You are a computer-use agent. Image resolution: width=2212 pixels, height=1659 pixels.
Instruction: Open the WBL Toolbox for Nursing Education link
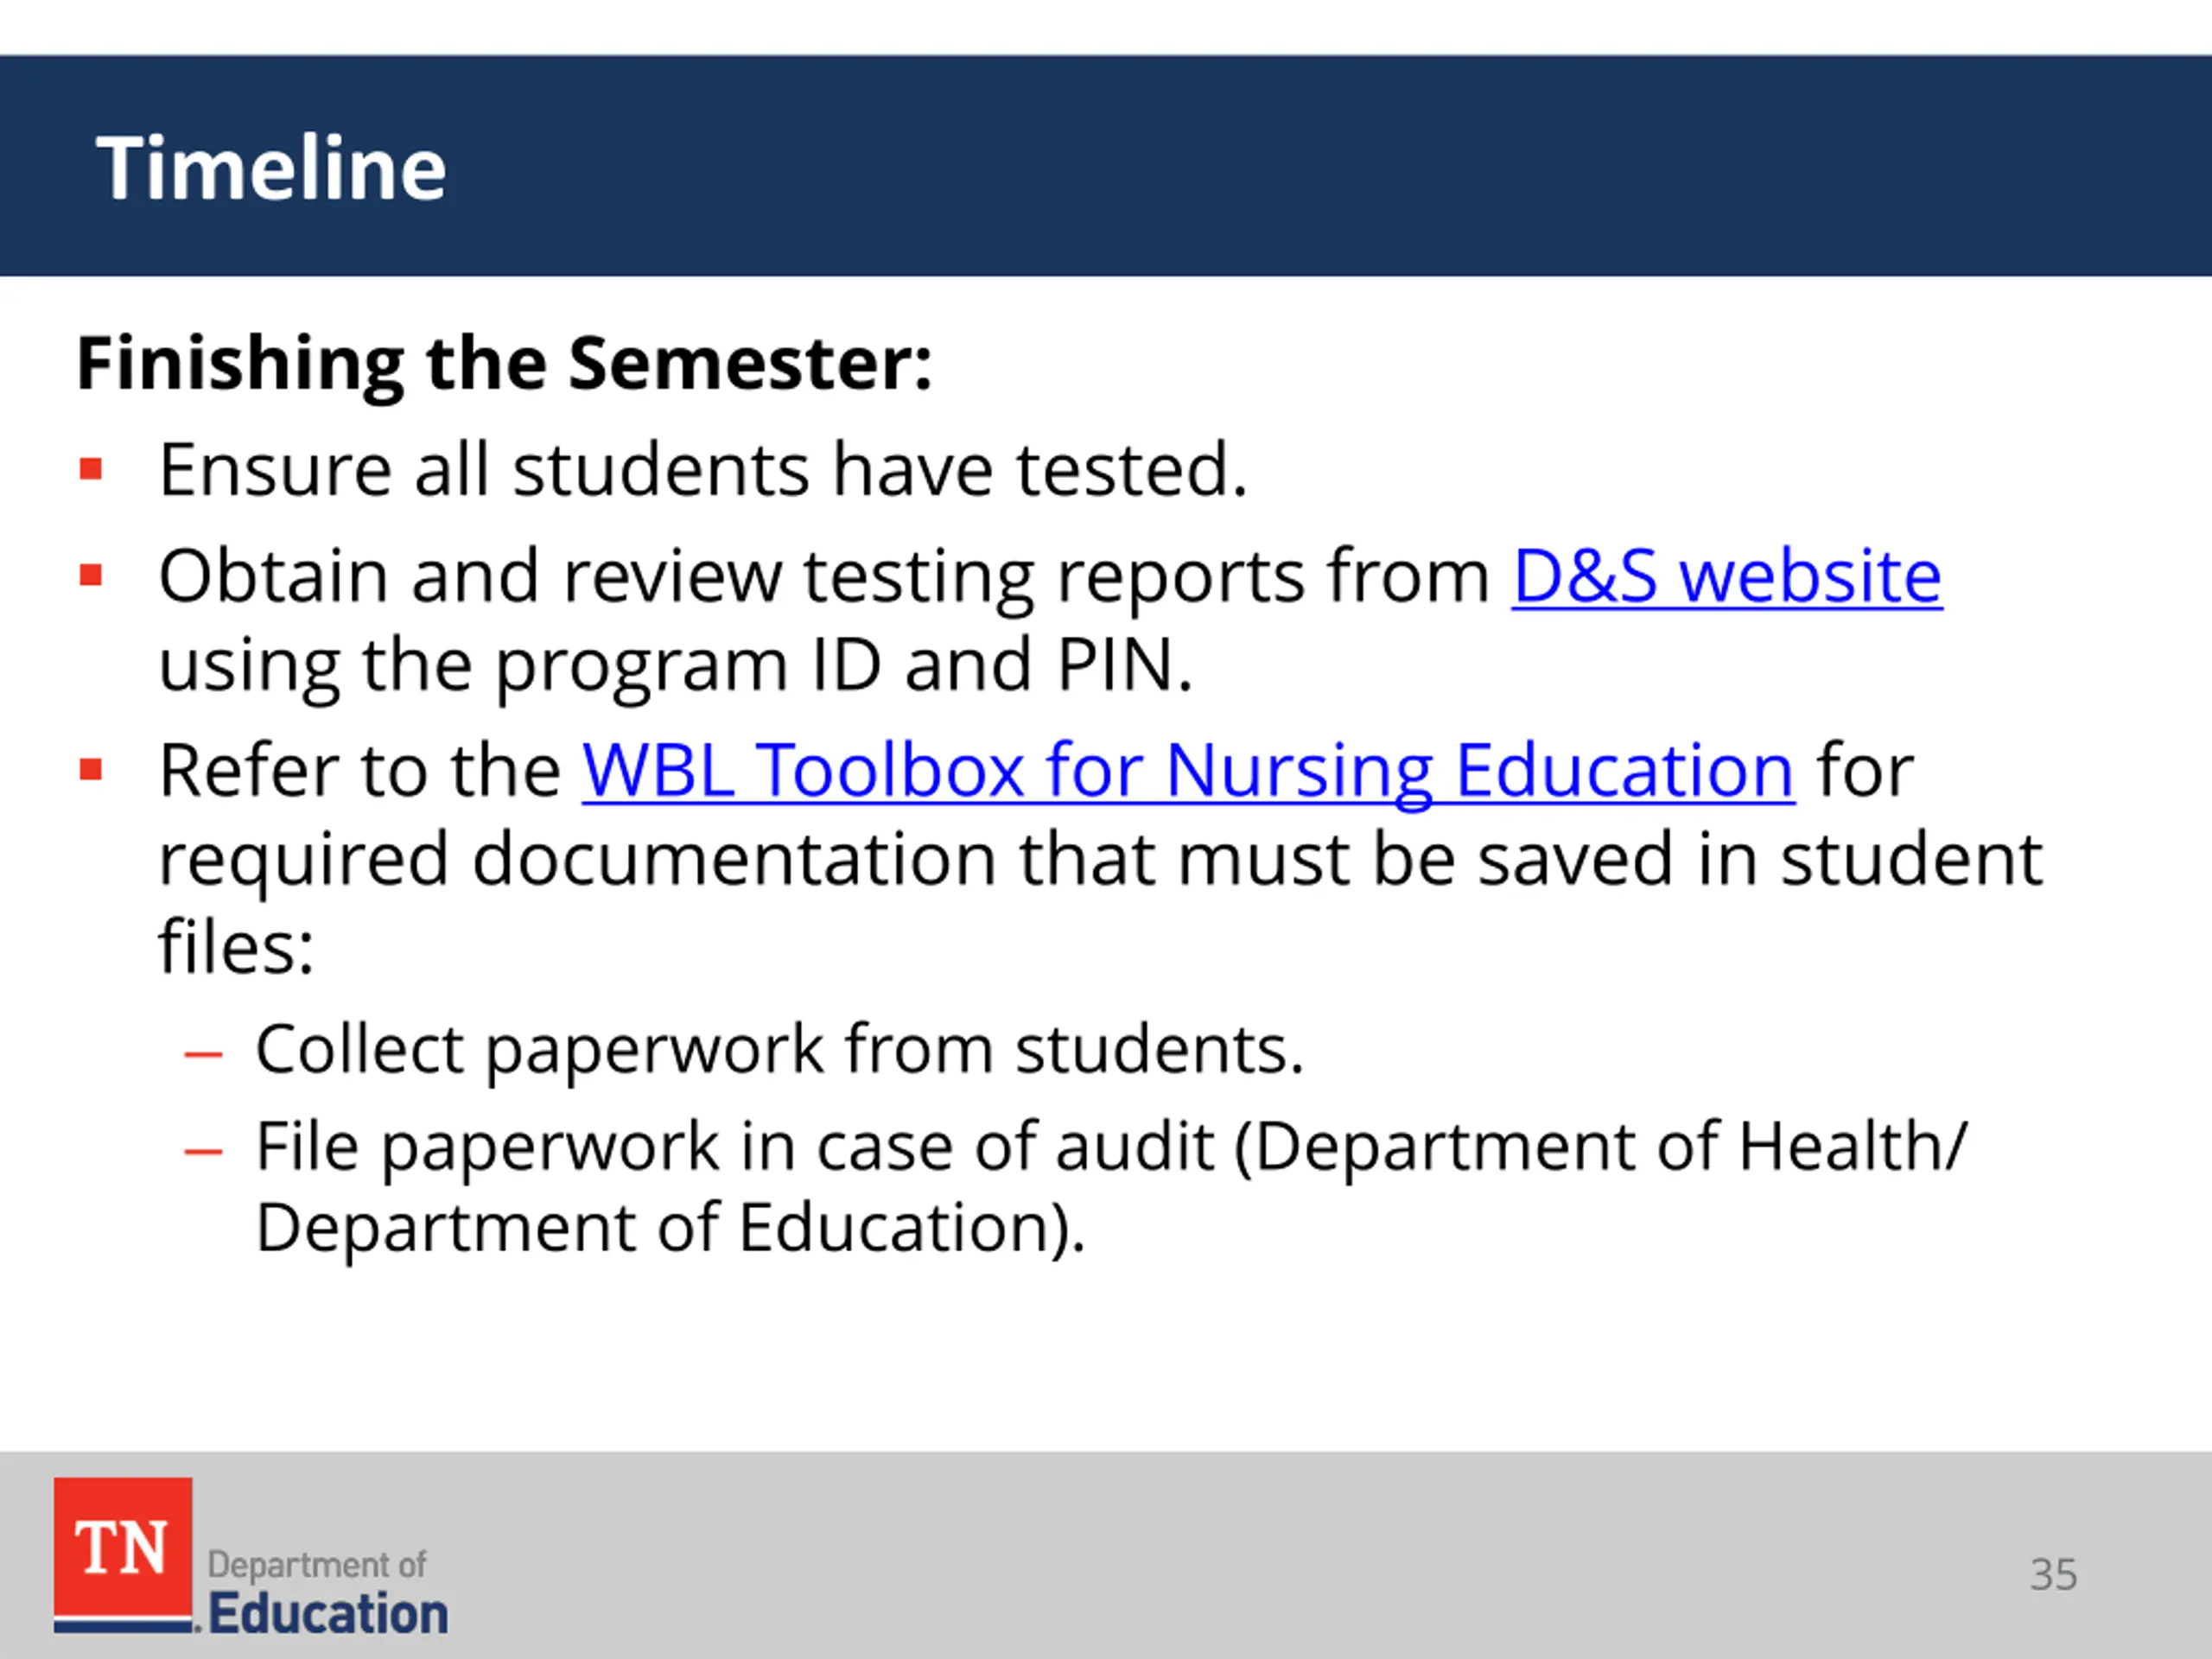tap(1188, 771)
